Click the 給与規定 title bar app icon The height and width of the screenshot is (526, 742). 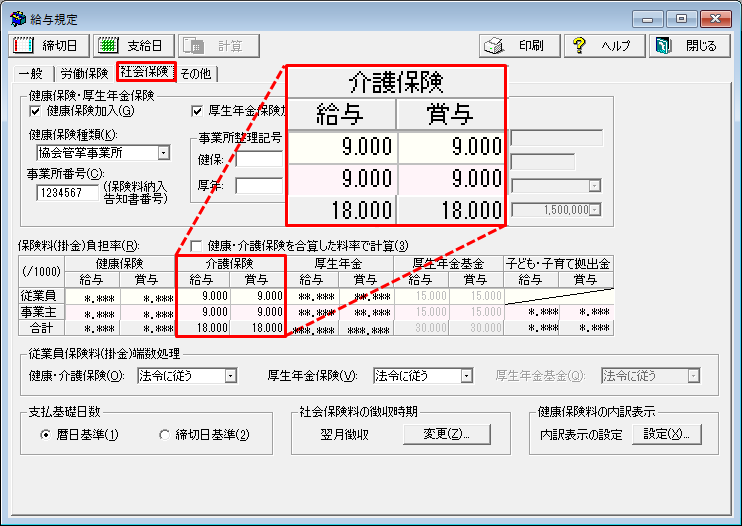coord(17,19)
